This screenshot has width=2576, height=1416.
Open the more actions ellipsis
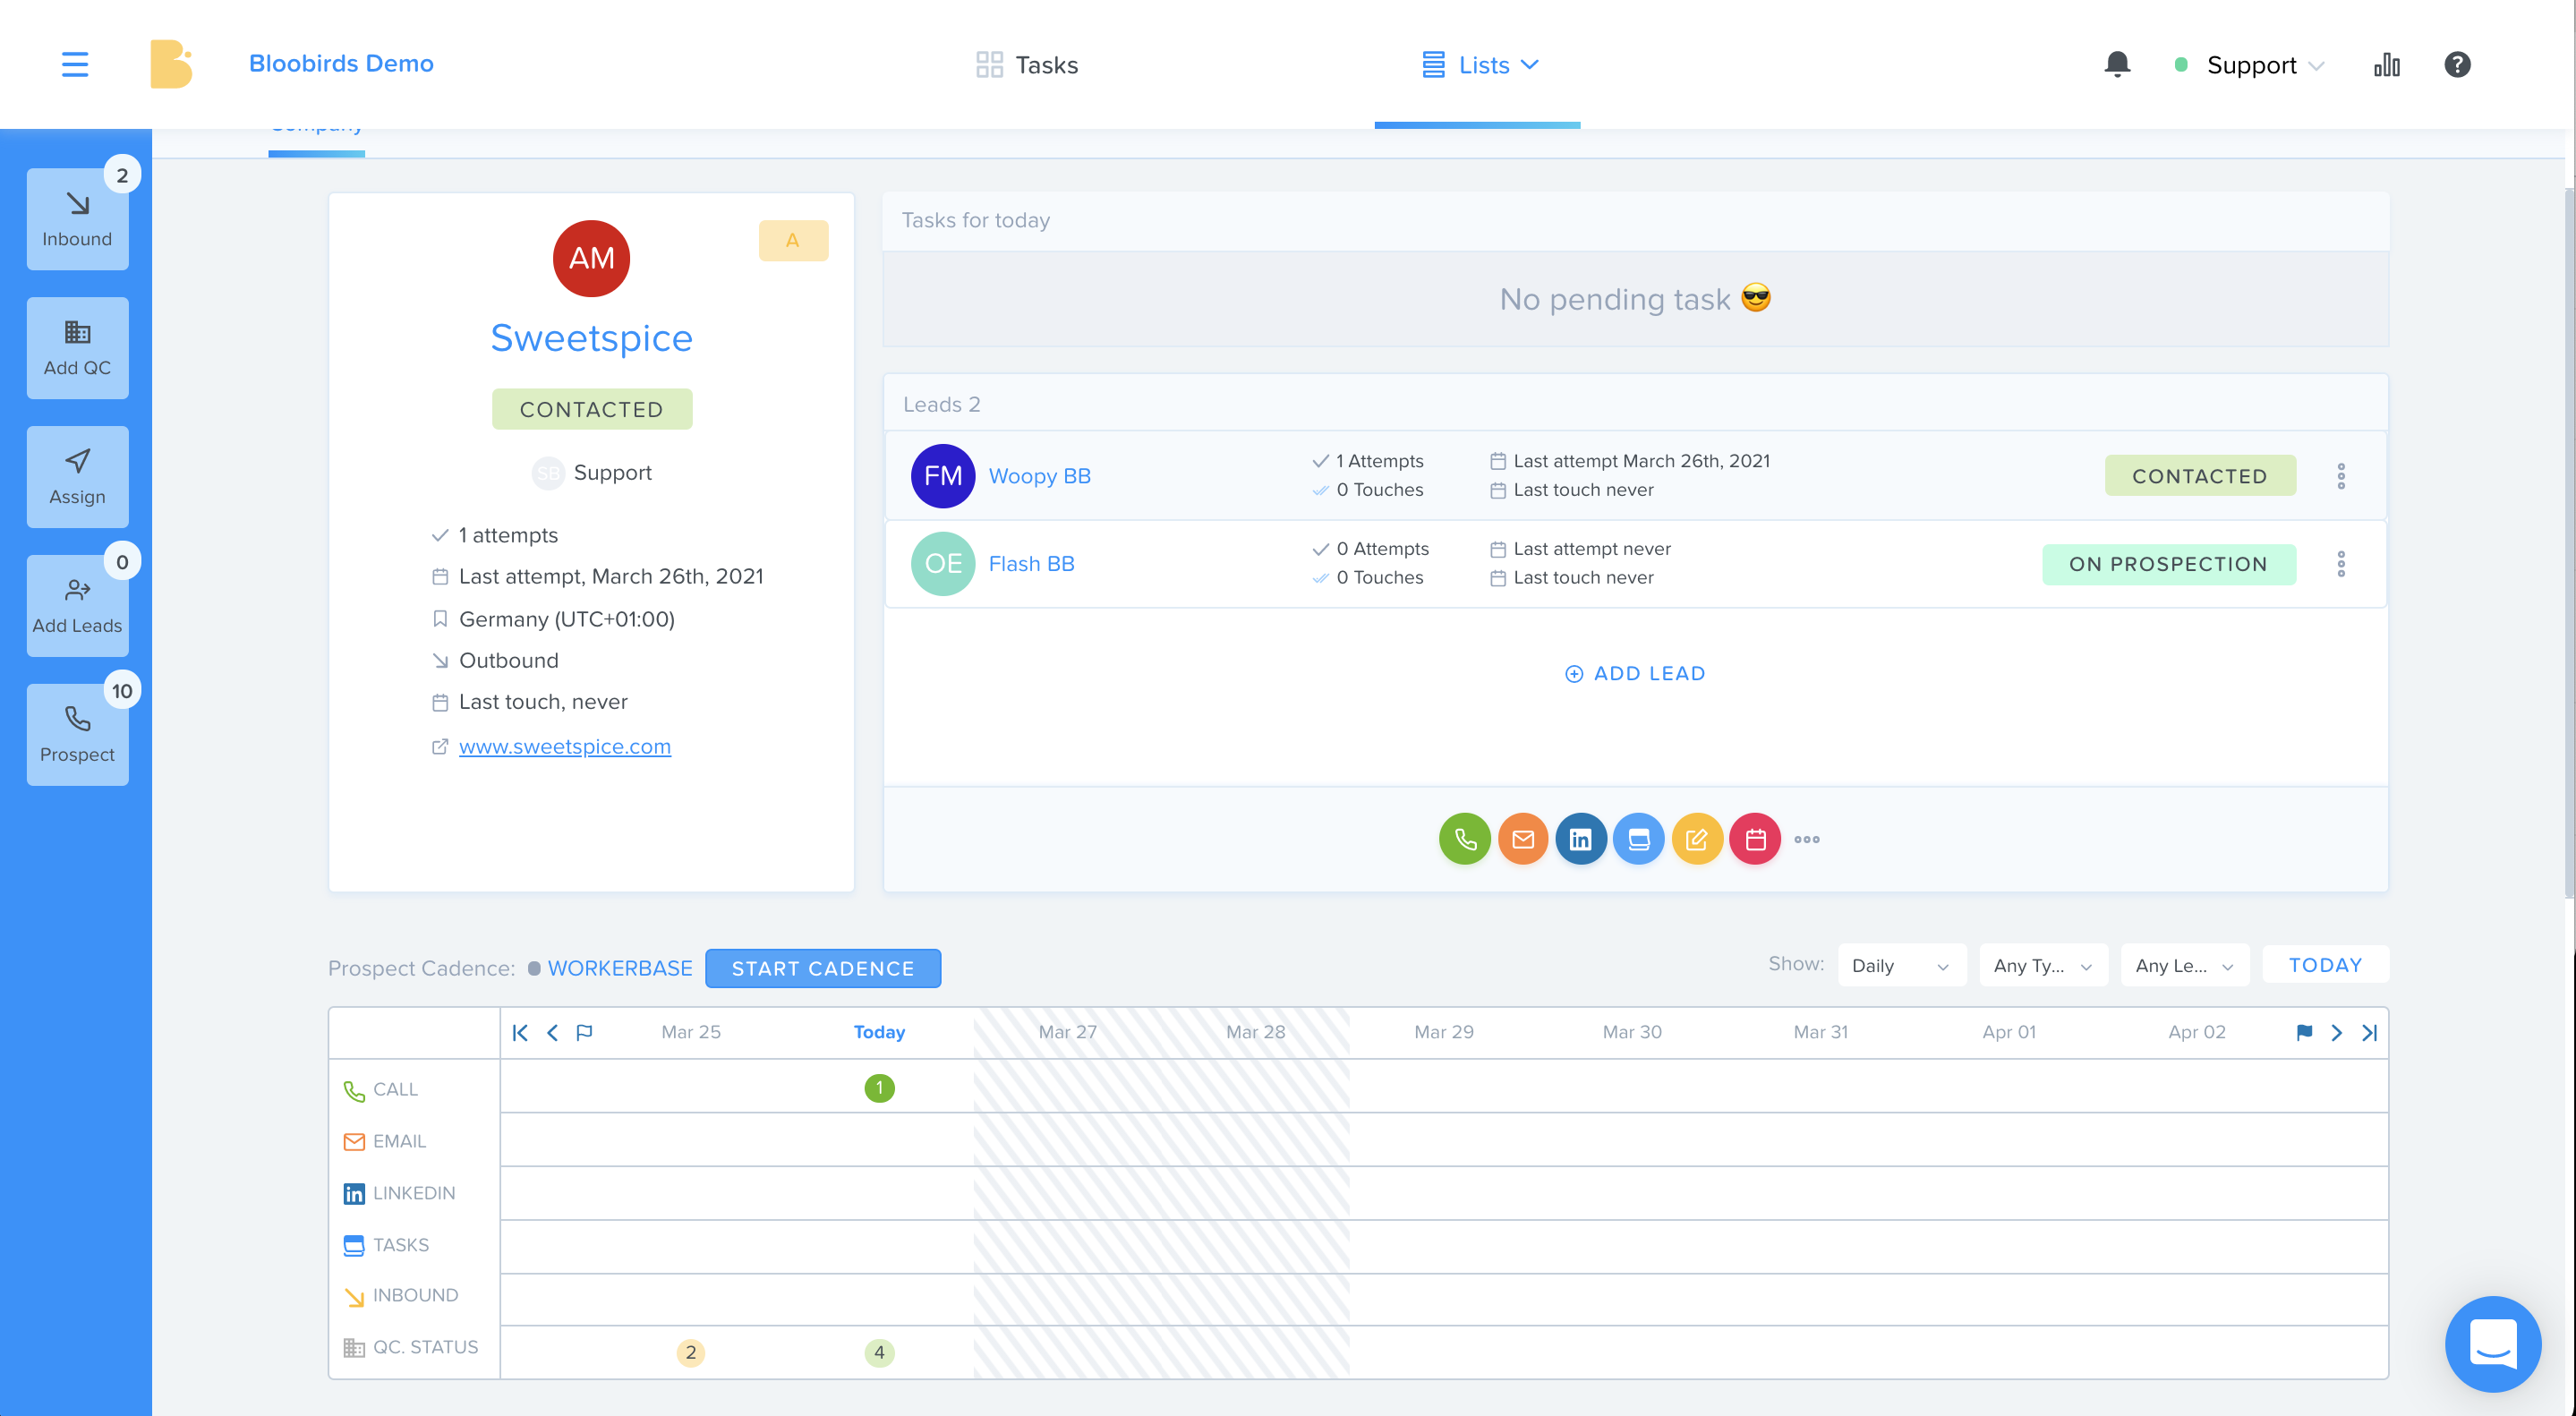pyautogui.click(x=1807, y=840)
